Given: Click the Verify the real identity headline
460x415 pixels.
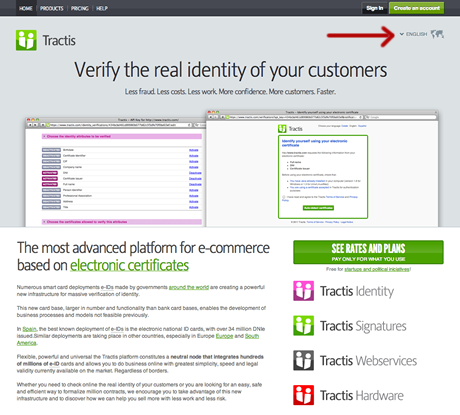Looking at the screenshot, I should pyautogui.click(x=231, y=70).
